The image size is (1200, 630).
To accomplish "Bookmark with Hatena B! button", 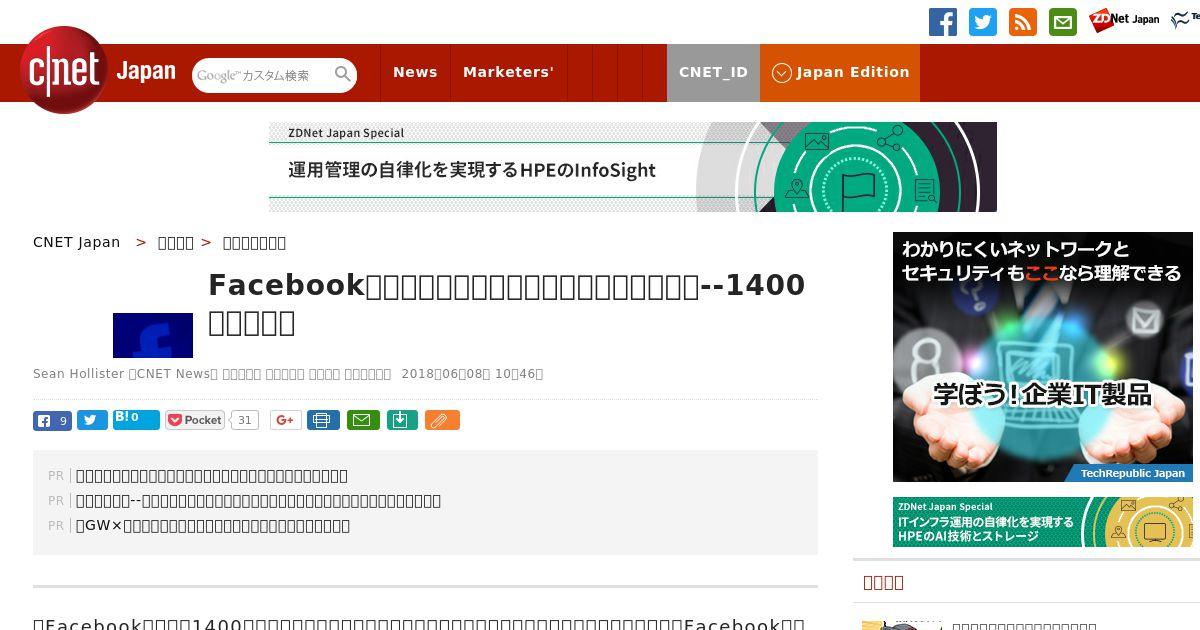I will 136,419.
